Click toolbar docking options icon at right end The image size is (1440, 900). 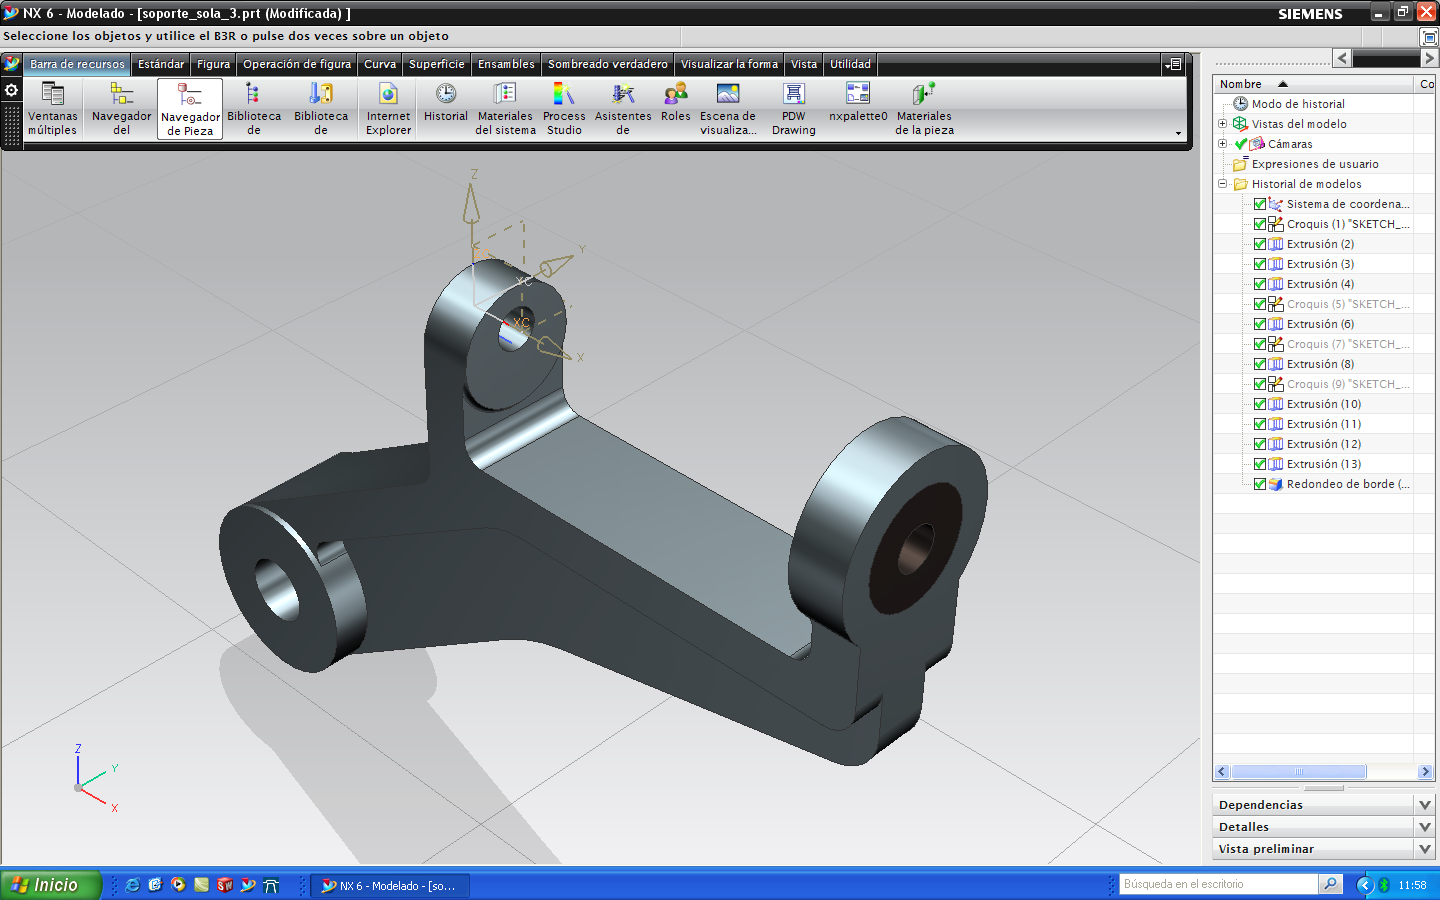click(1174, 64)
